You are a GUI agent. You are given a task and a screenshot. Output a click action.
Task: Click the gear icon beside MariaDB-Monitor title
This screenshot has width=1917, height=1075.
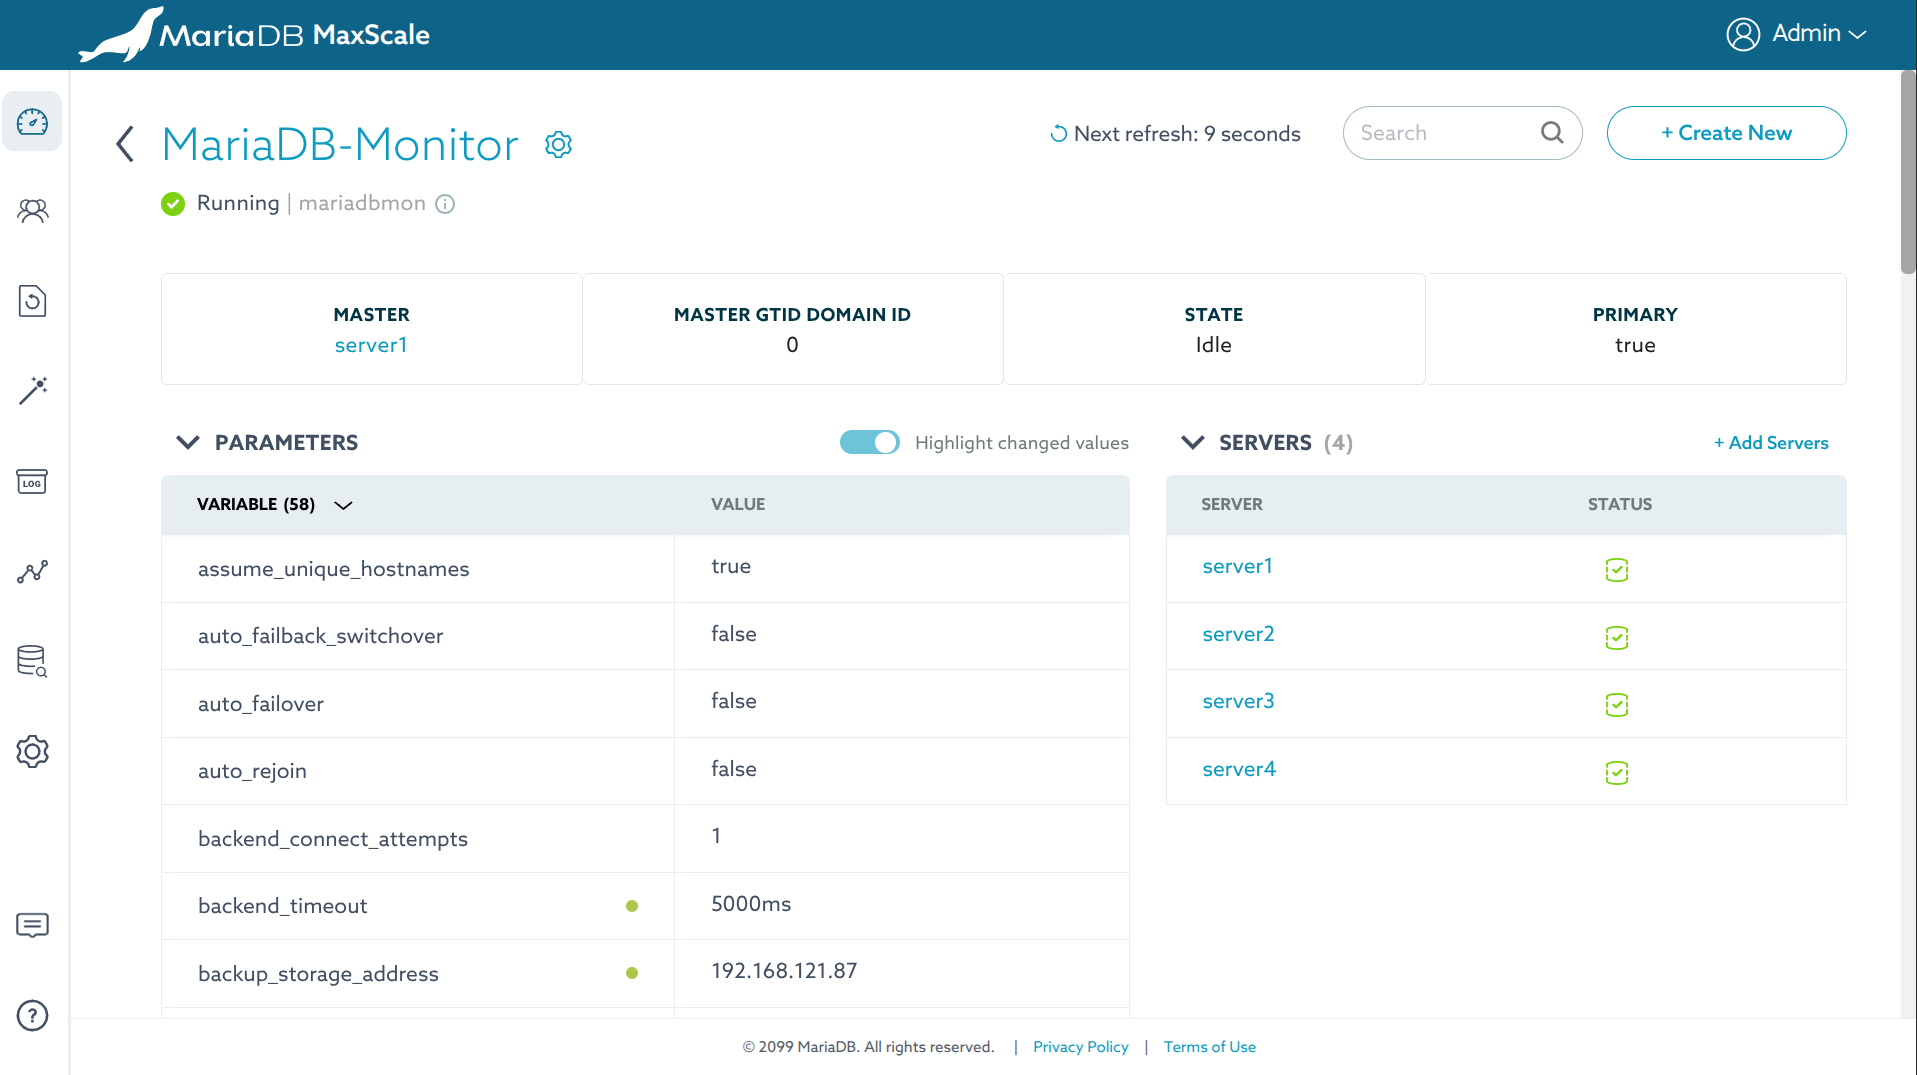558,145
